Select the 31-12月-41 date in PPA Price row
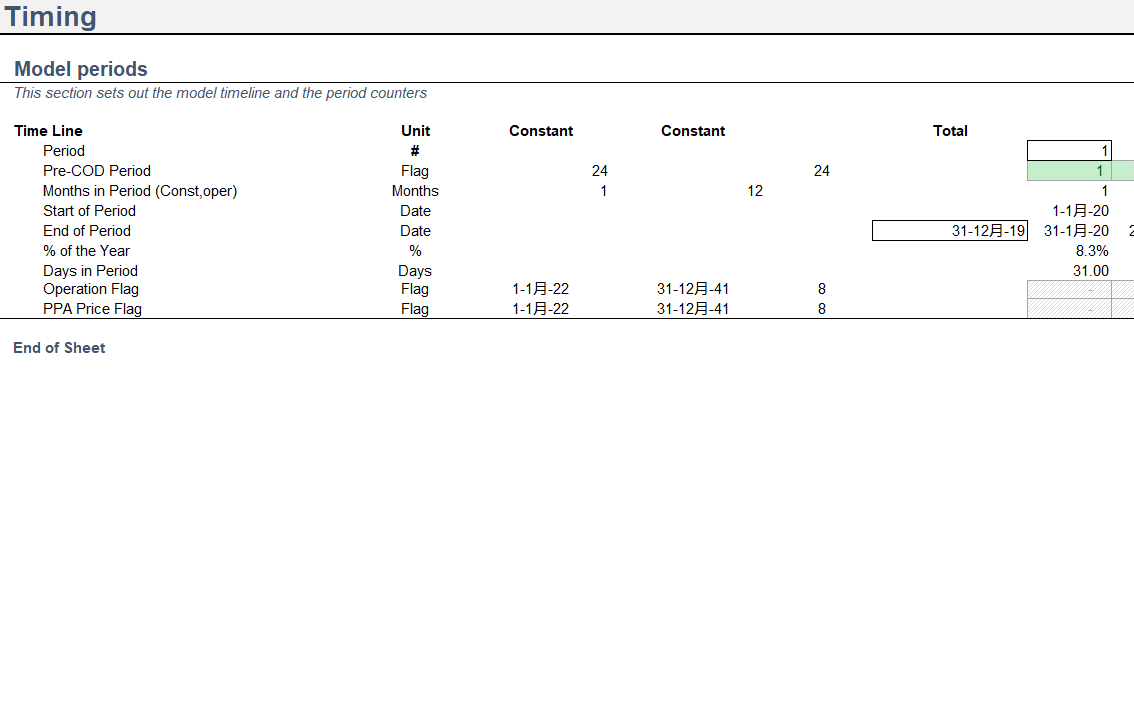 click(x=693, y=309)
